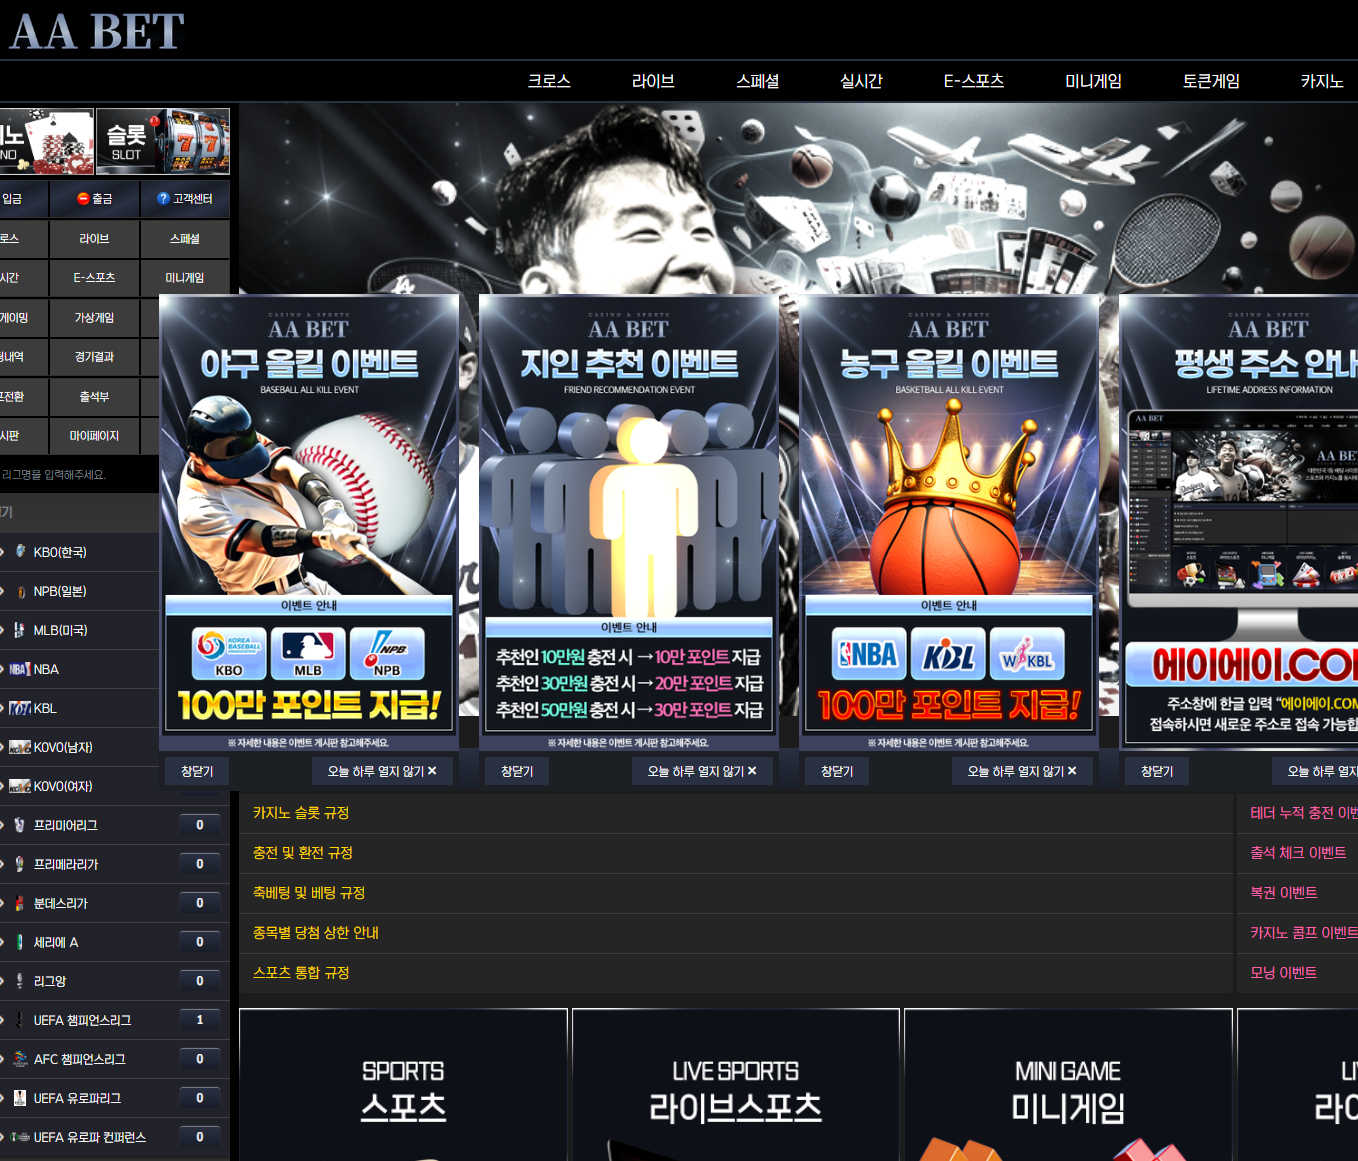Open the MINI GAME 미니게임 card
The width and height of the screenshot is (1358, 1161).
tap(1068, 1085)
